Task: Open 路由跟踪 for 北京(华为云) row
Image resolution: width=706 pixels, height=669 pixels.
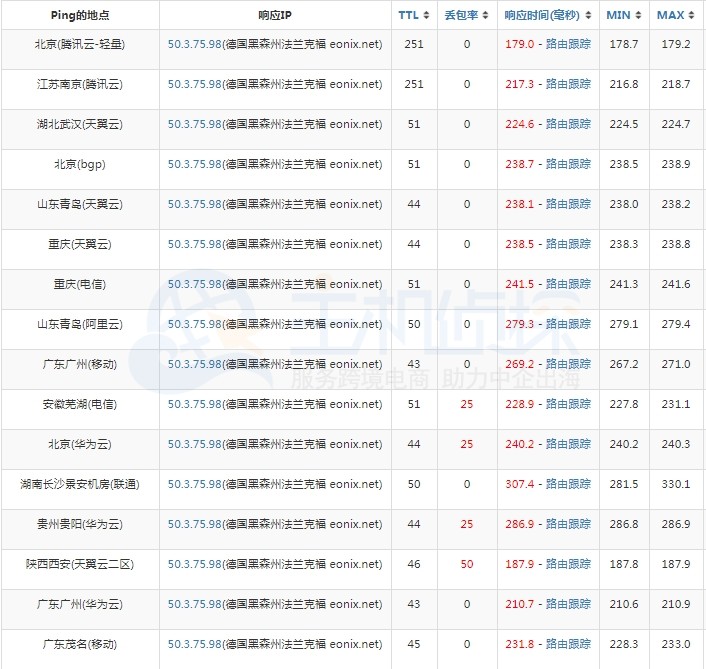Action: click(568, 444)
